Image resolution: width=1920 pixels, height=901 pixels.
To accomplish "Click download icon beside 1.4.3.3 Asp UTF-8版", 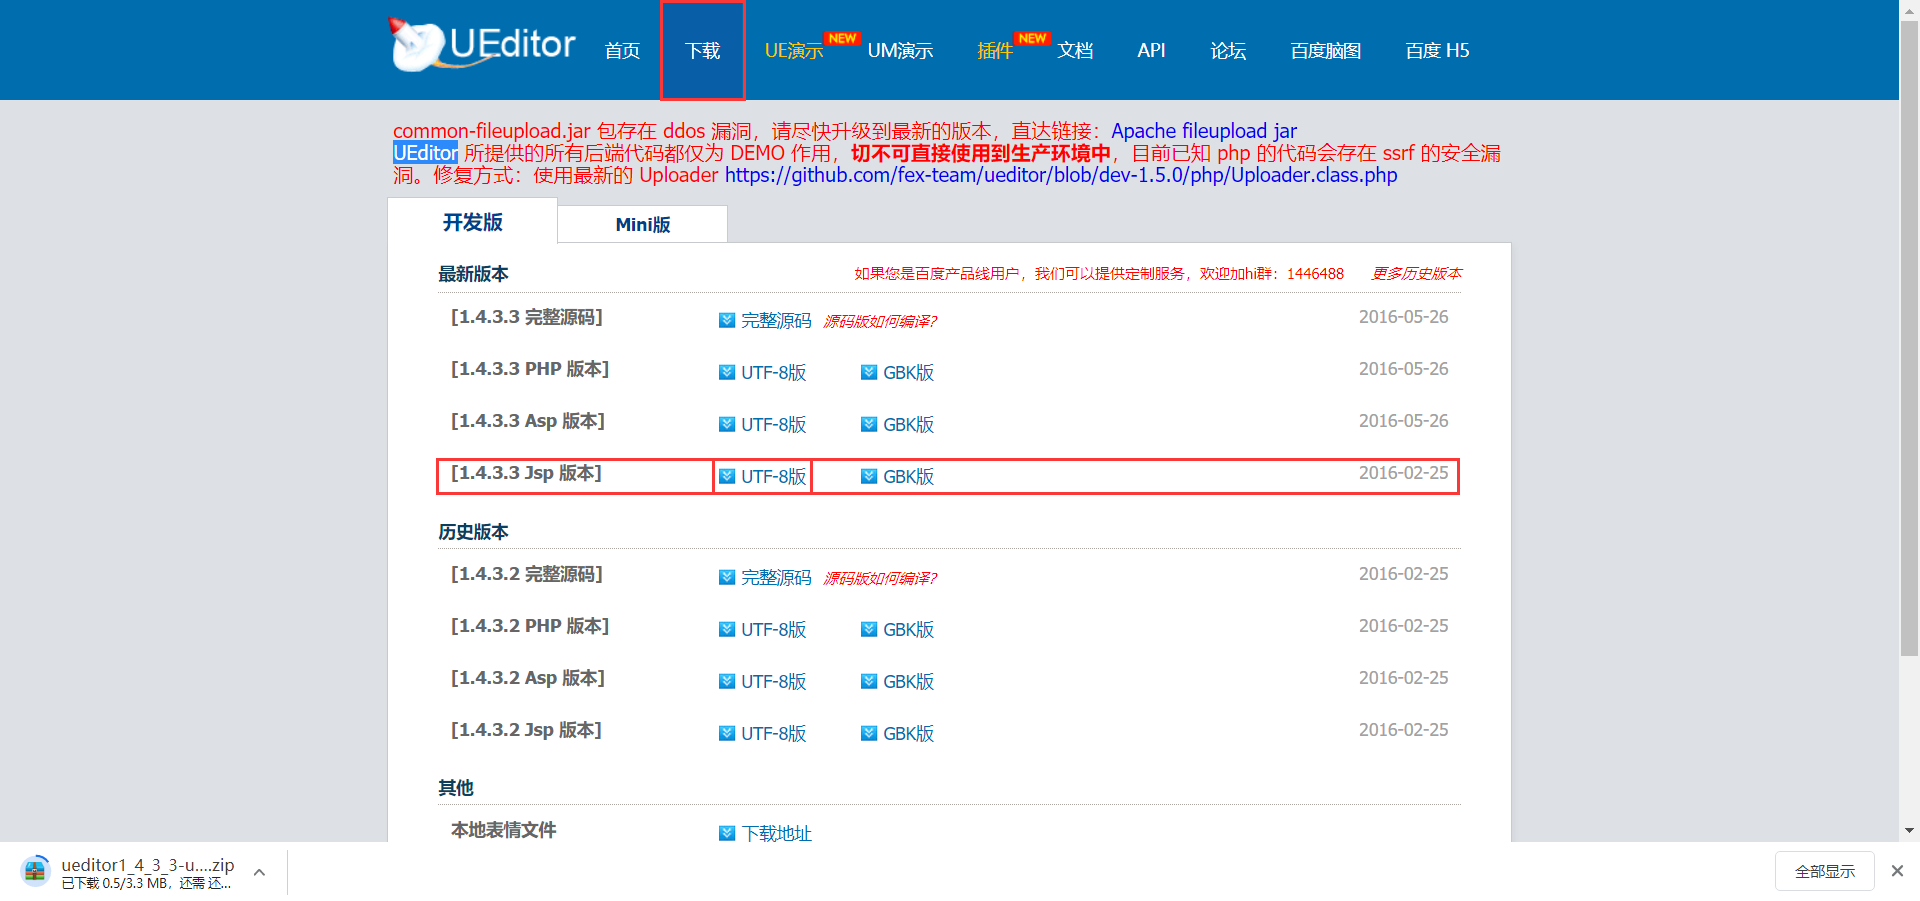I will [x=727, y=425].
